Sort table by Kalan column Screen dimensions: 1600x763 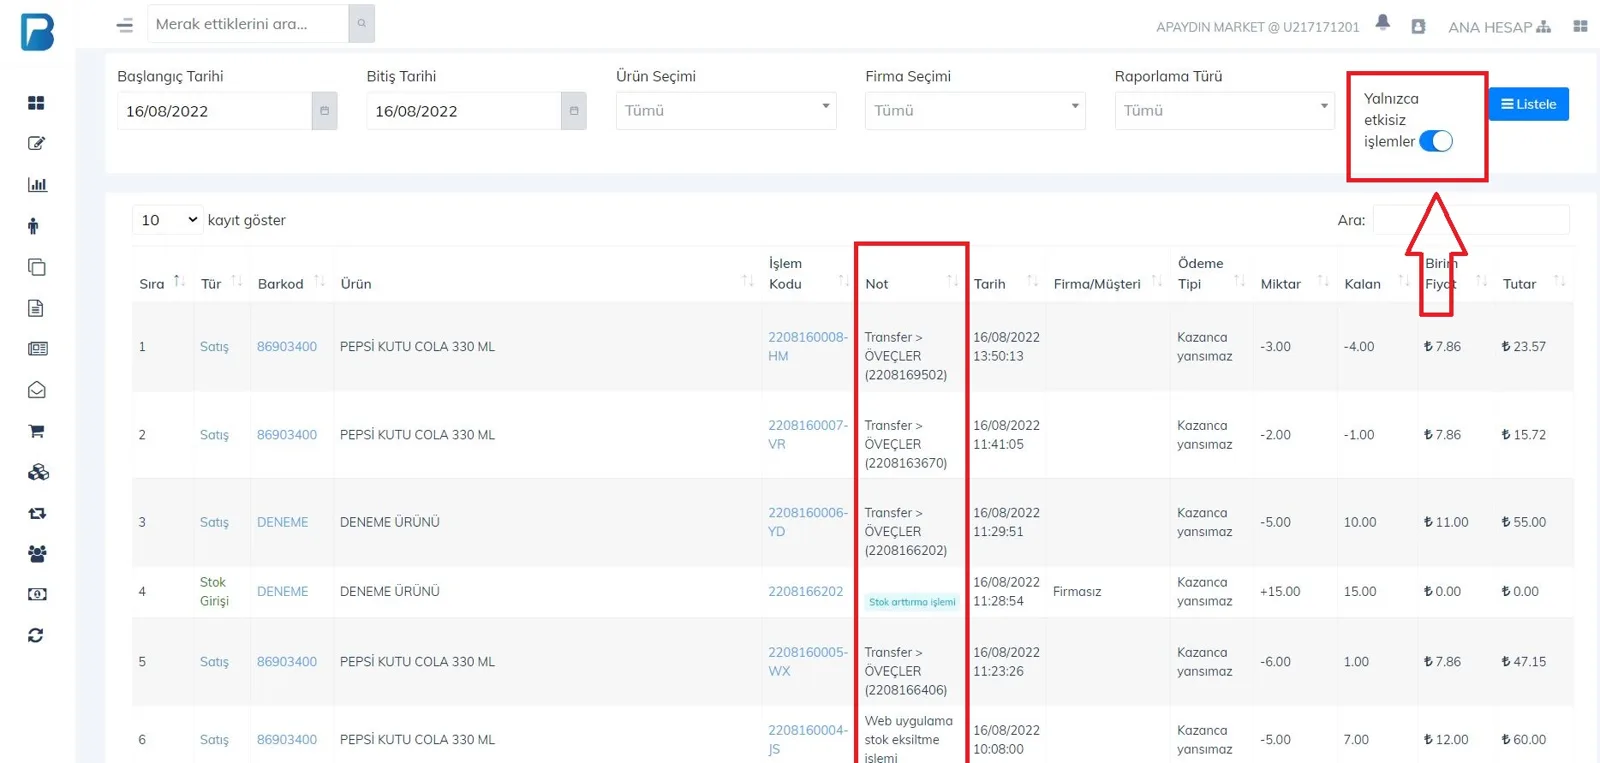(1376, 284)
